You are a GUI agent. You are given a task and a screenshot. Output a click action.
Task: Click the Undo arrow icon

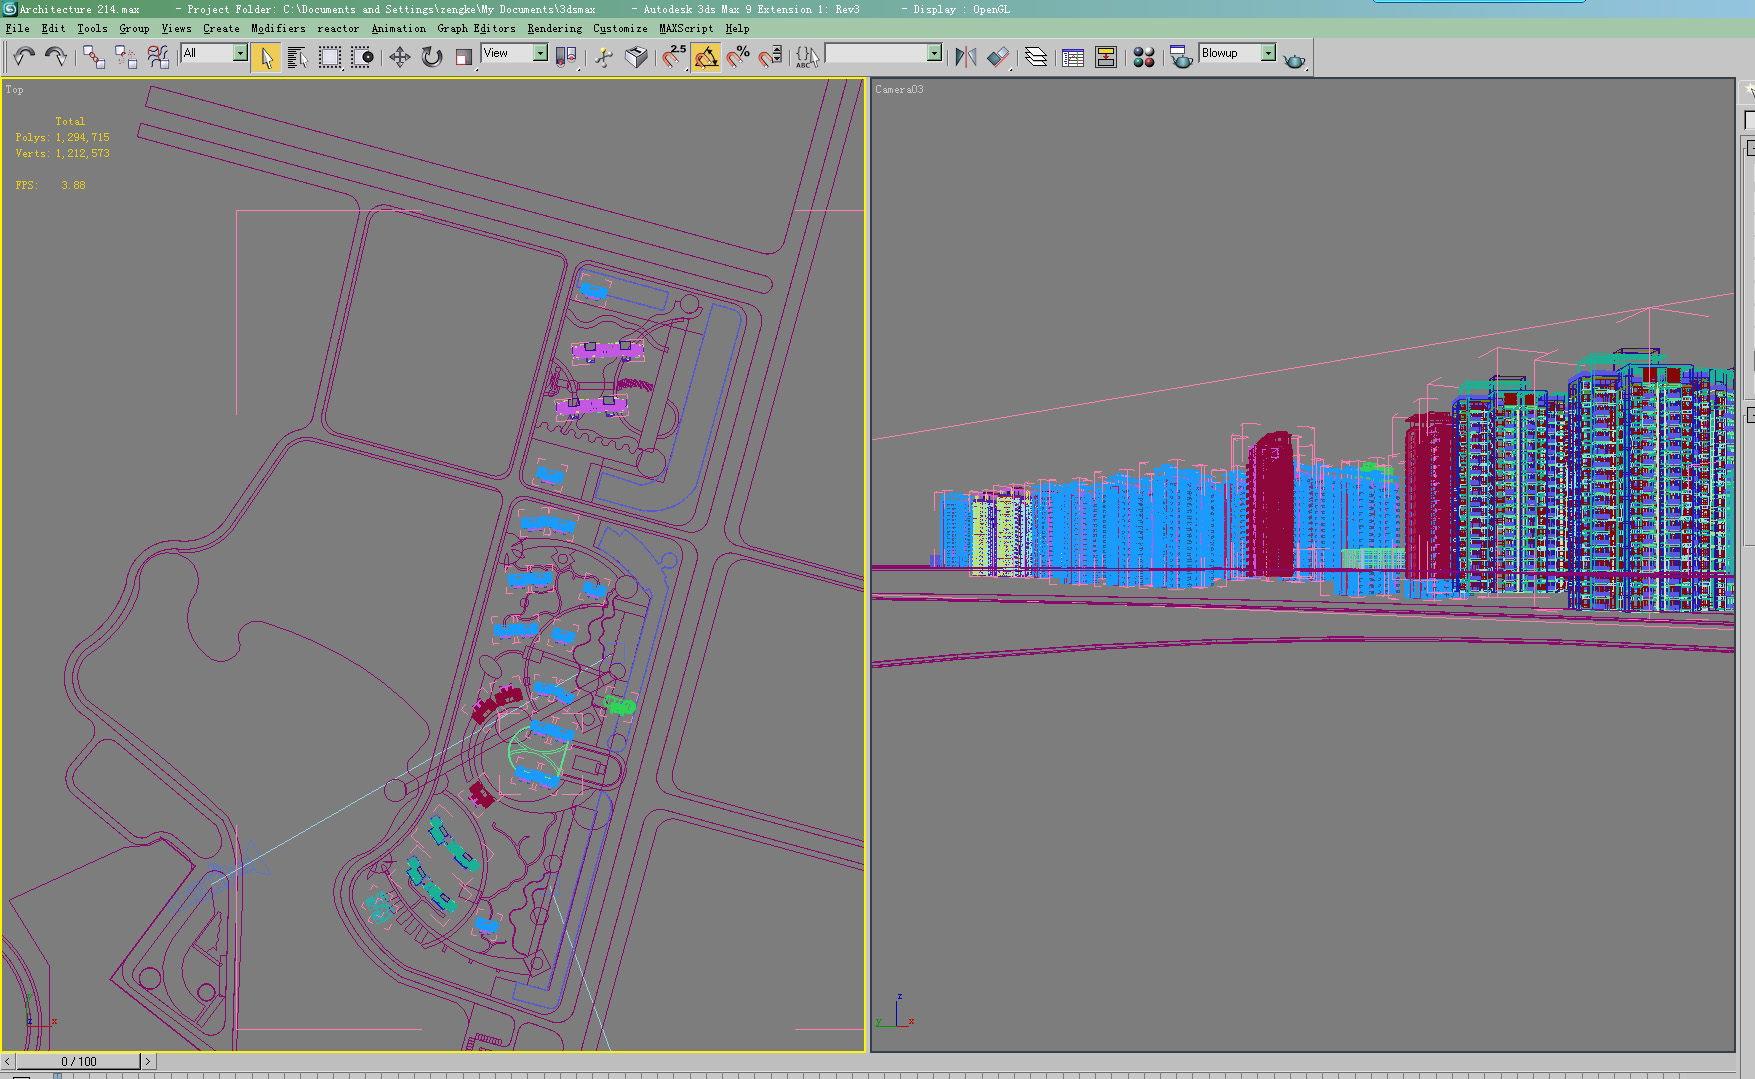pos(24,57)
